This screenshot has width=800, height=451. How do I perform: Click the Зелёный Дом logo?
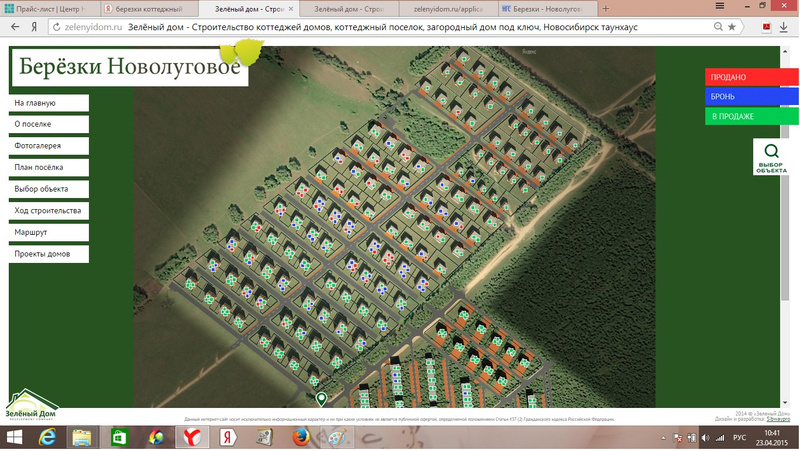(31, 405)
